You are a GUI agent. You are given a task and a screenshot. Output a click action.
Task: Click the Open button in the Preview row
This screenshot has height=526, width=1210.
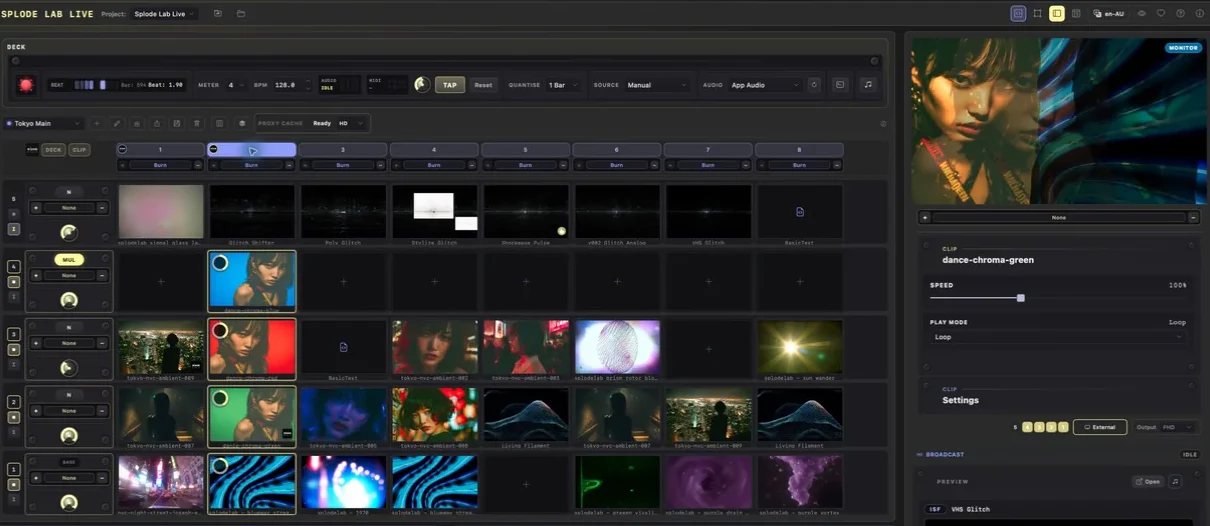click(x=1147, y=482)
